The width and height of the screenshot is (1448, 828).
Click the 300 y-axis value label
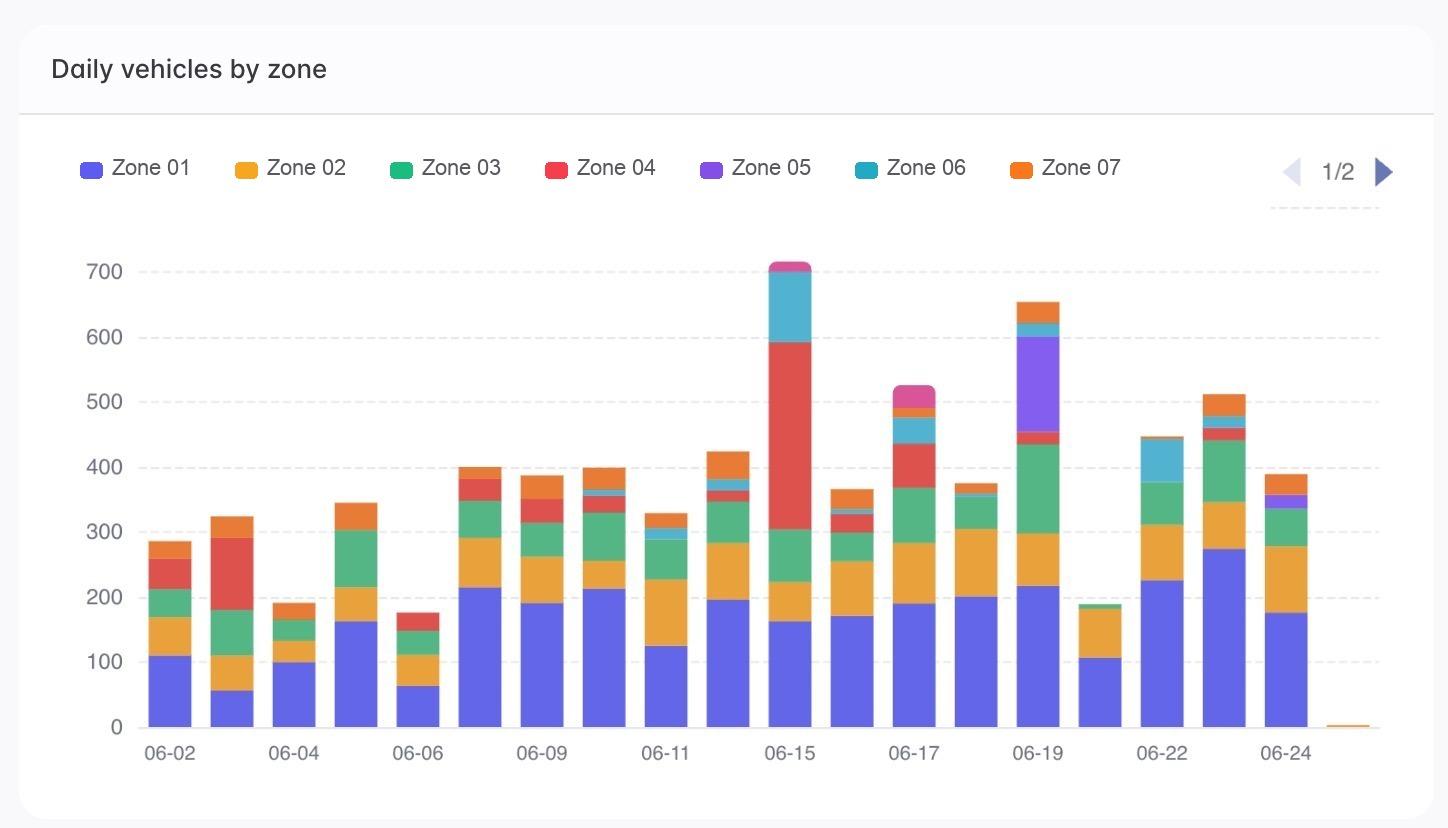pos(105,532)
